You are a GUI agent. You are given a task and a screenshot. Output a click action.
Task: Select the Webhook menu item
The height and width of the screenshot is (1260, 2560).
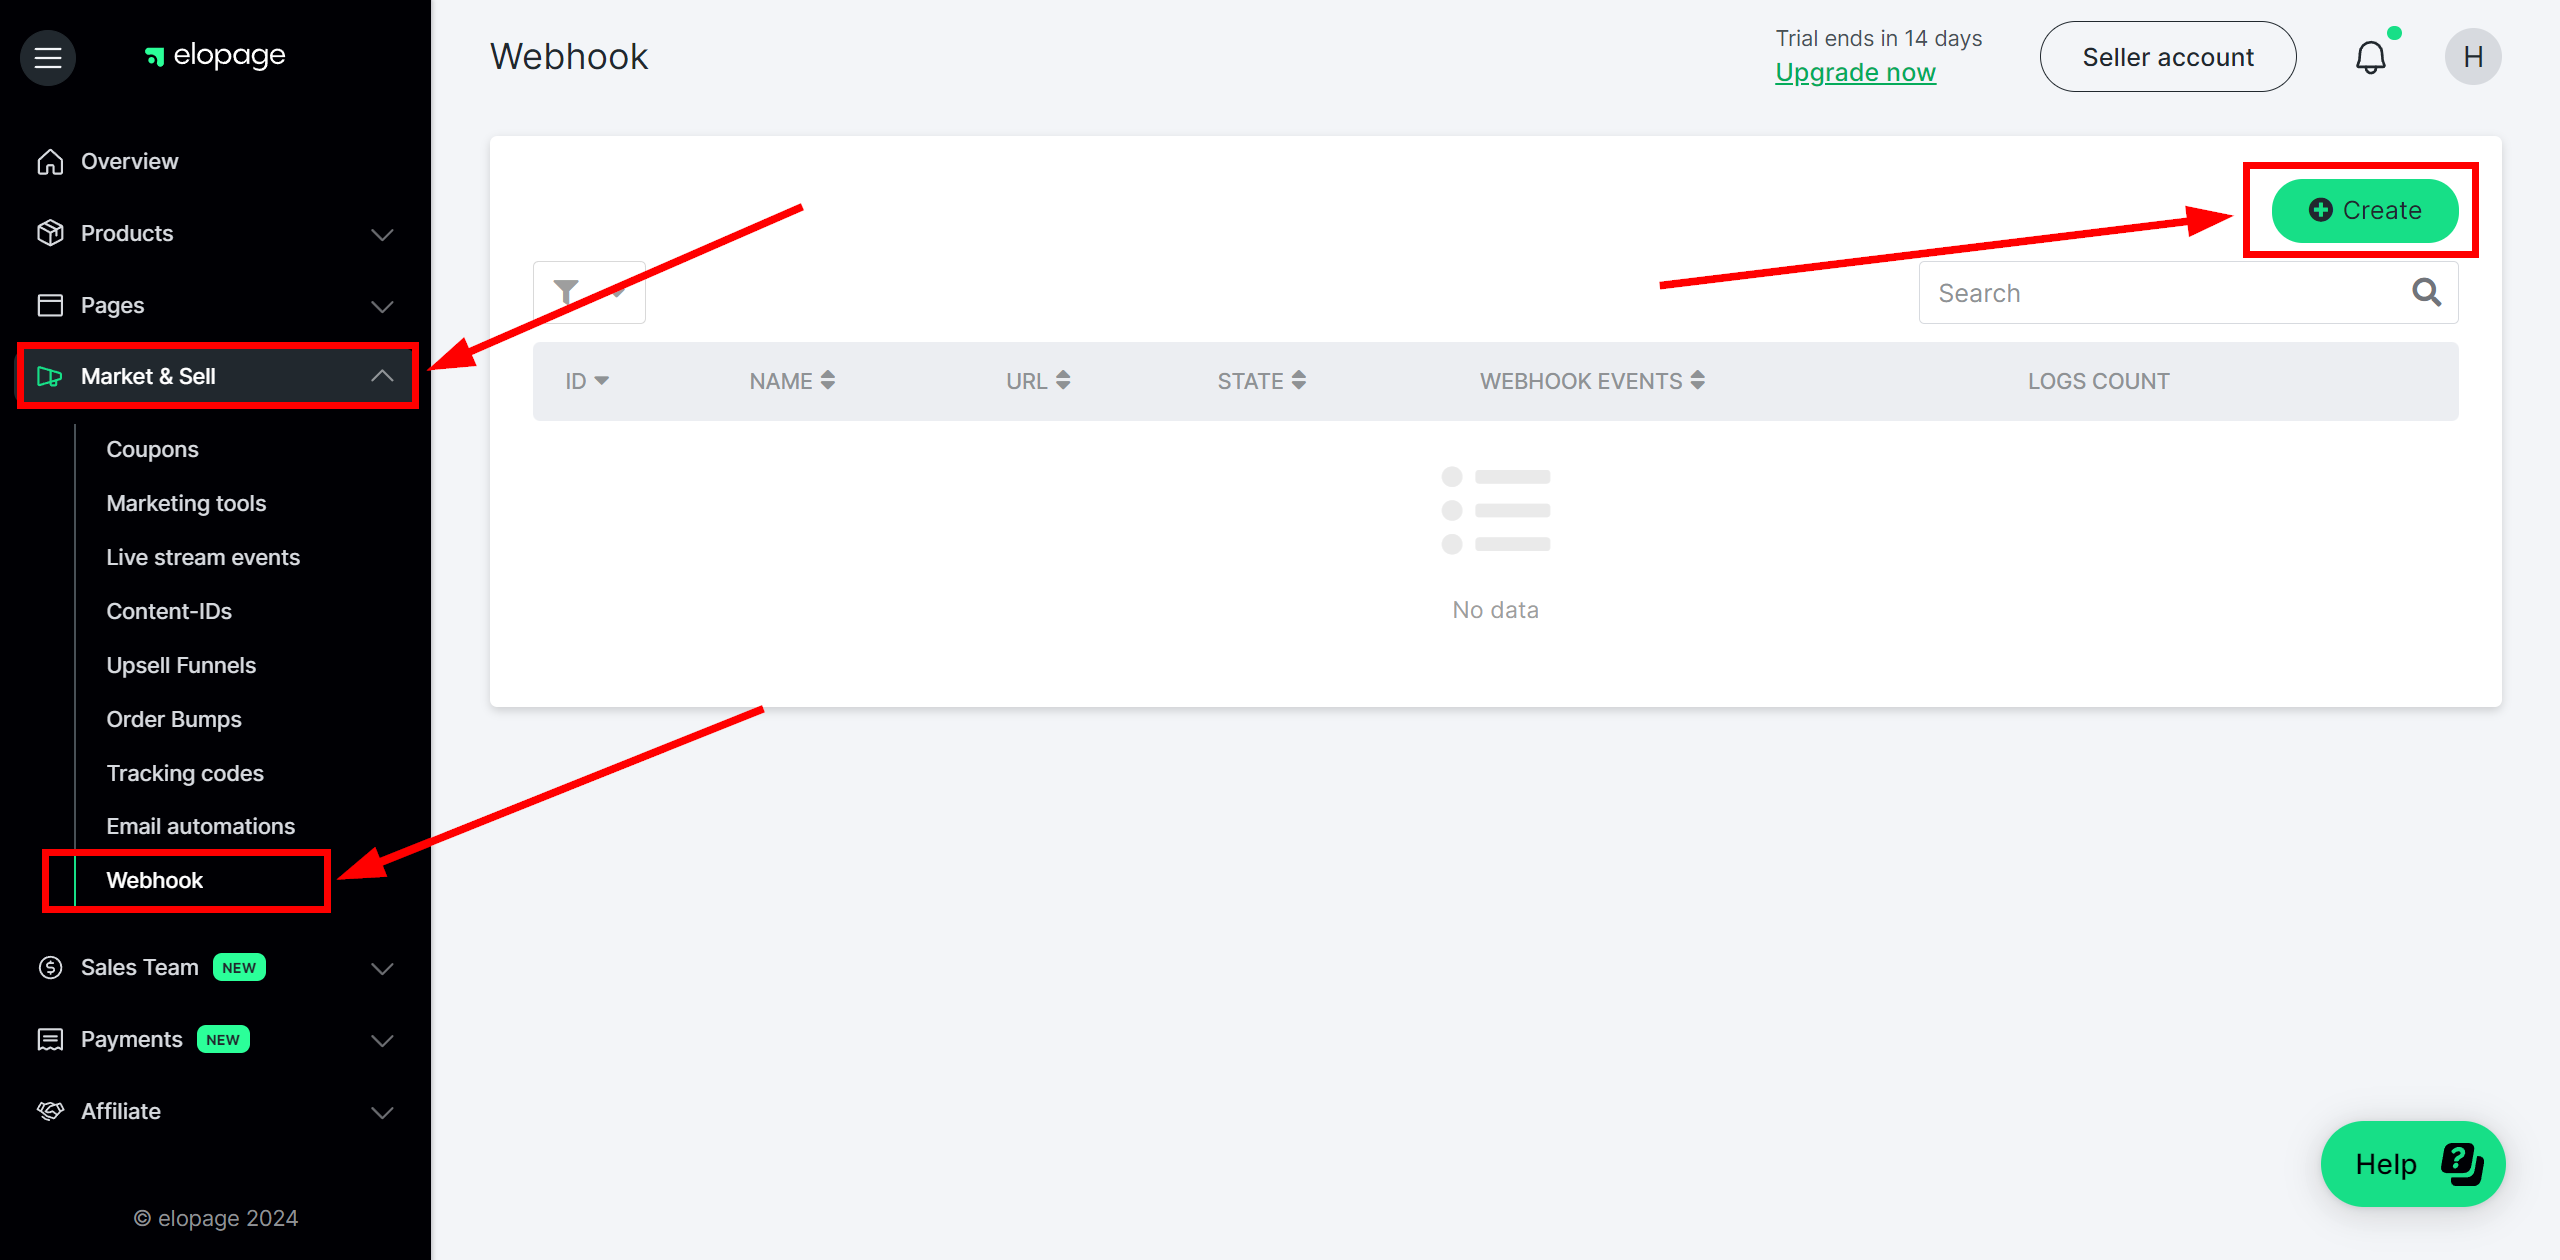point(155,880)
